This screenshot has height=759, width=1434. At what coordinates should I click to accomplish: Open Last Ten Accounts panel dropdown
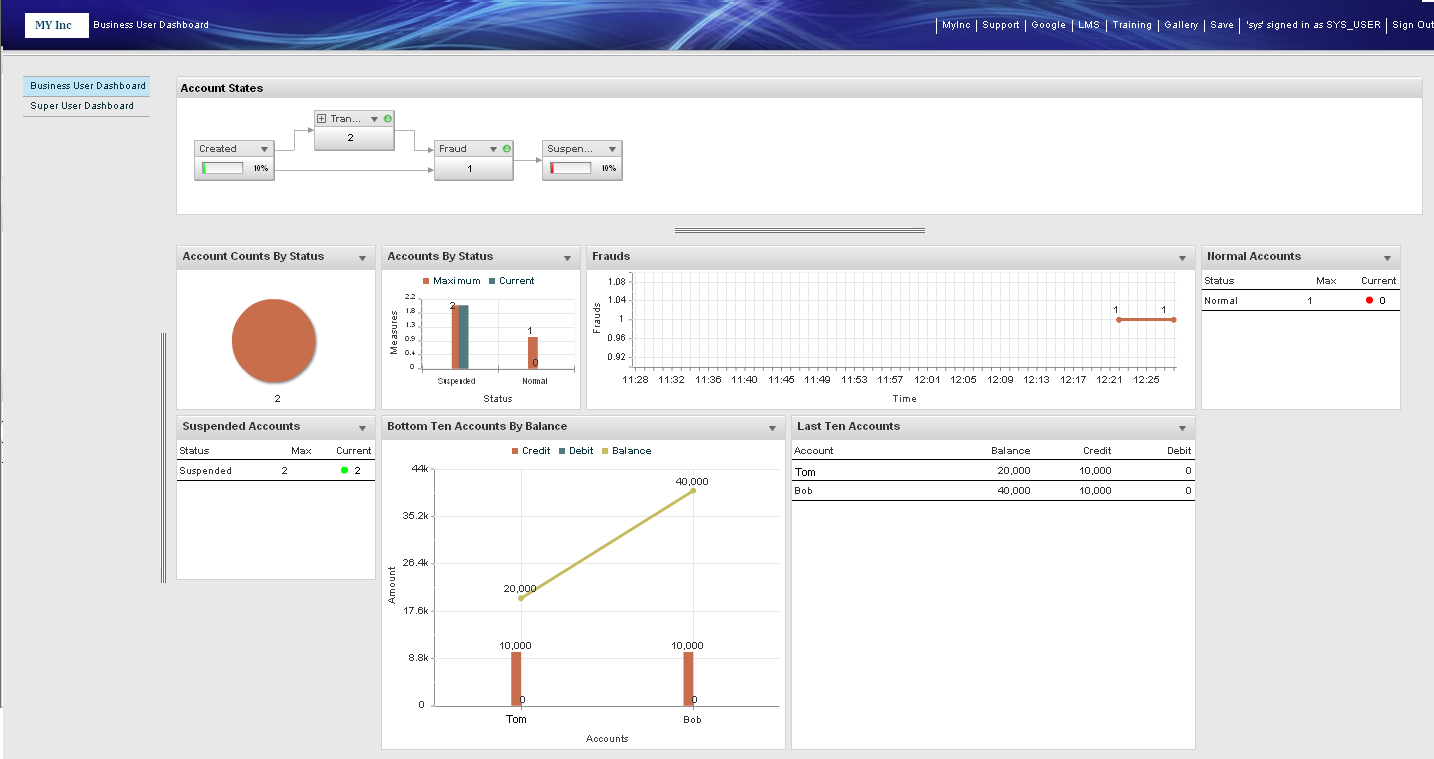point(1182,428)
